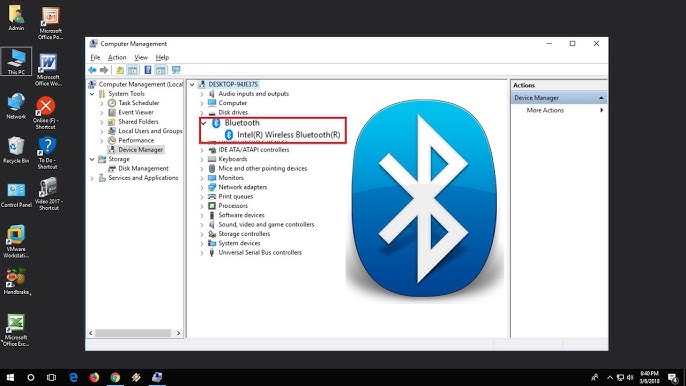
Task: Select Sound, video and game controllers
Action: pos(266,225)
